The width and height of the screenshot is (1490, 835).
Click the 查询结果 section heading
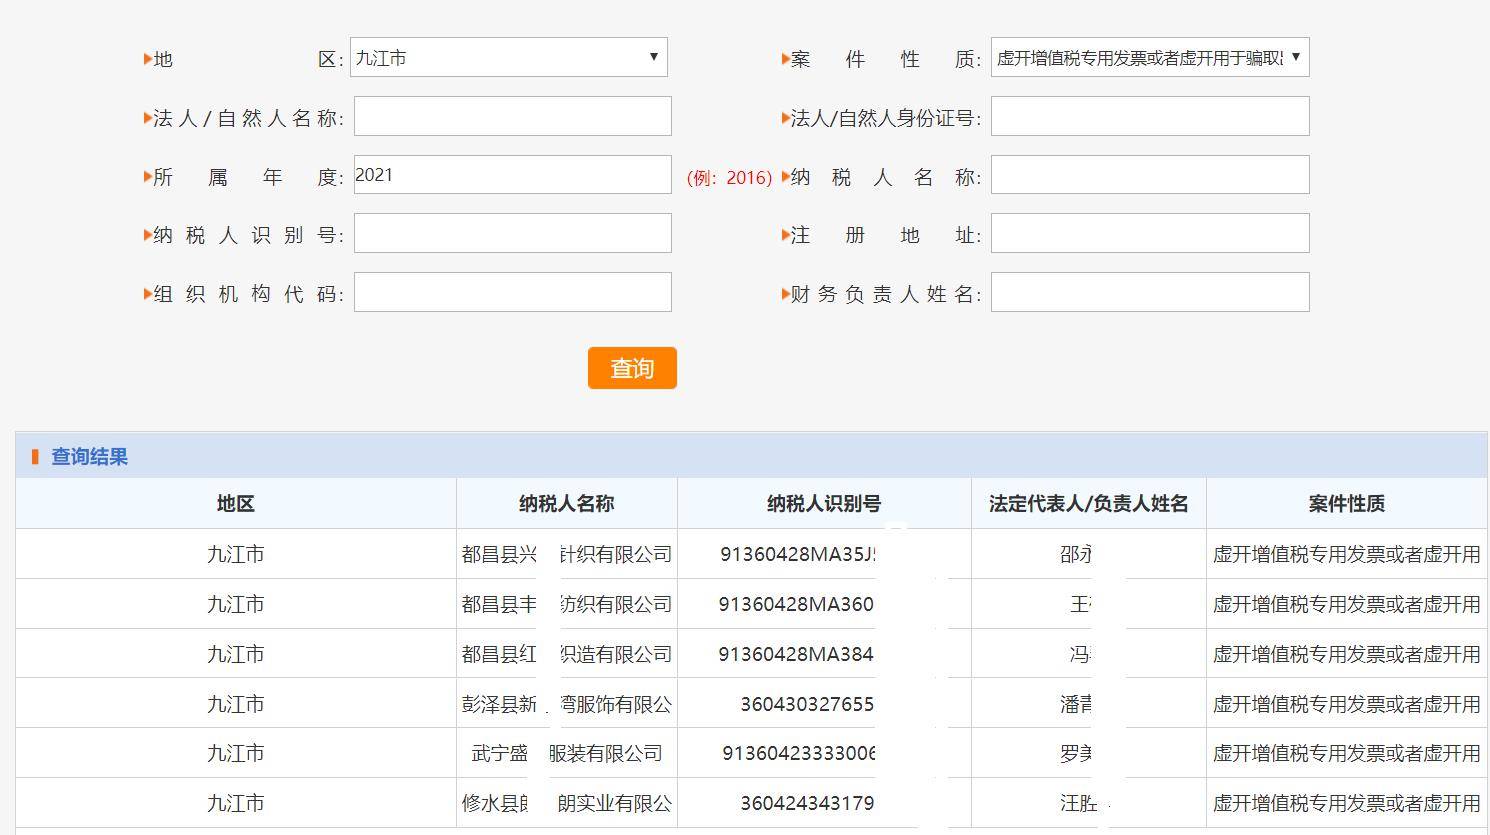[89, 457]
